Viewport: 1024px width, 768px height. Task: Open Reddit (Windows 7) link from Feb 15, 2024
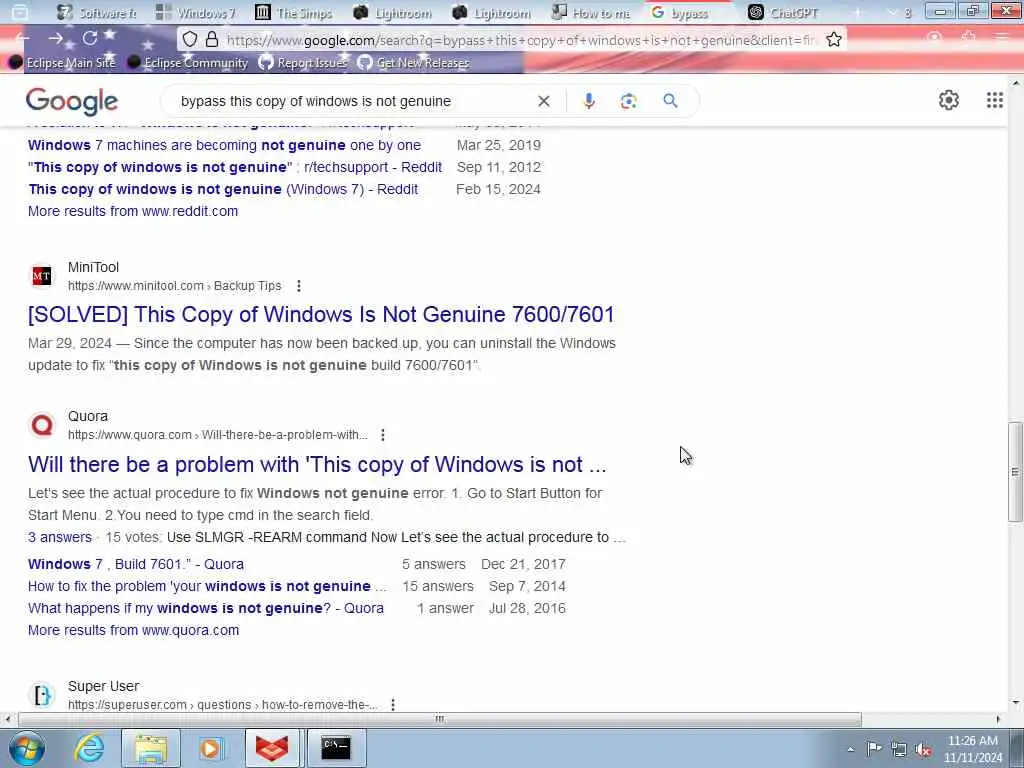pyautogui.click(x=223, y=189)
